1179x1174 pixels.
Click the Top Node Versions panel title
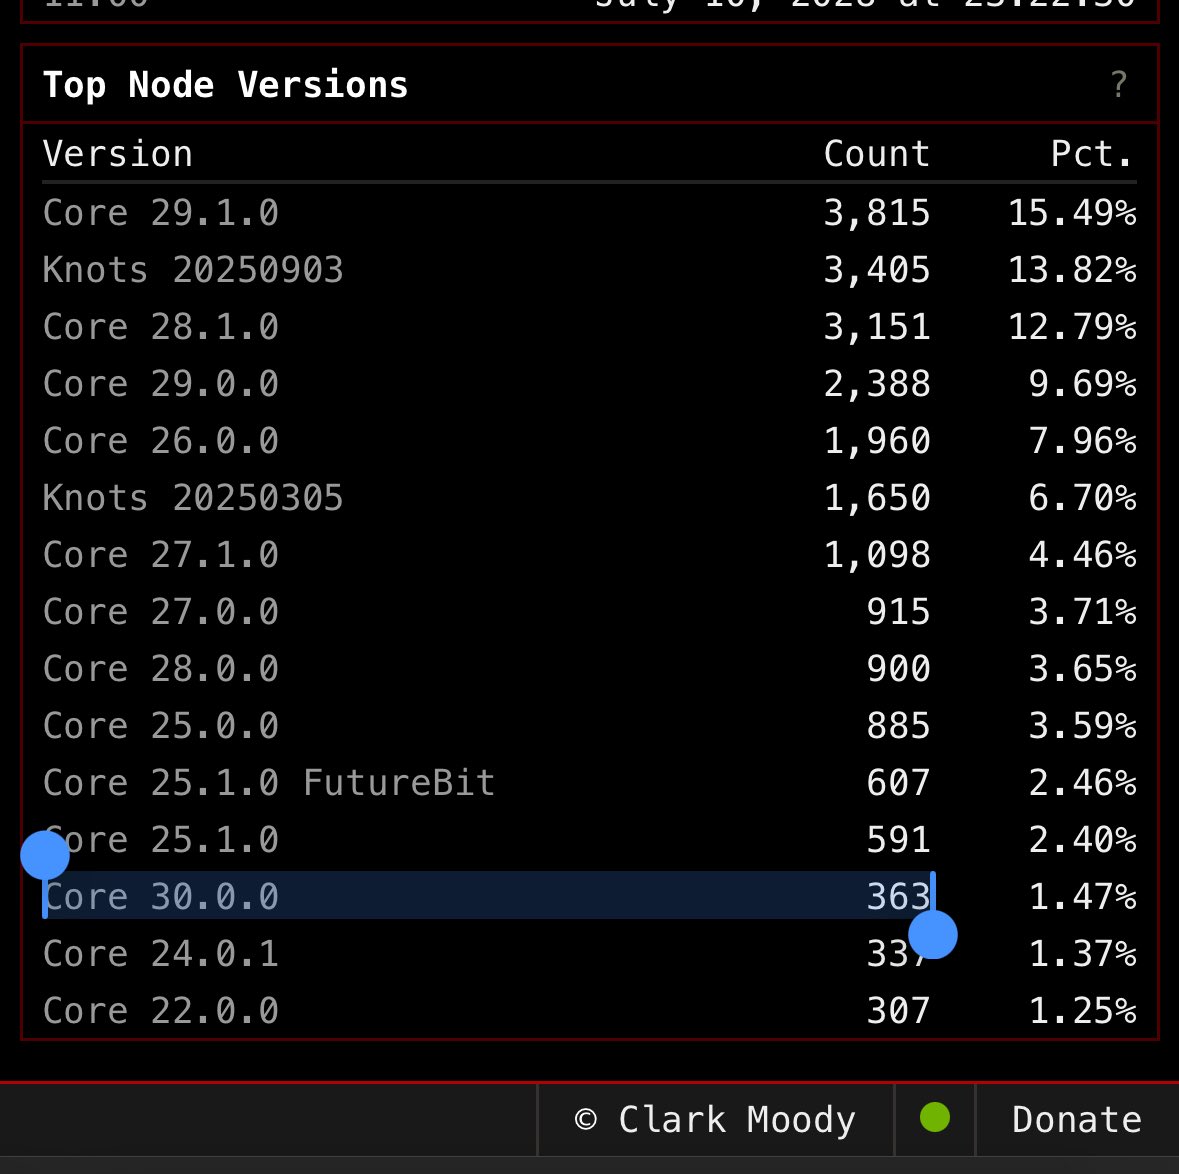point(226,84)
